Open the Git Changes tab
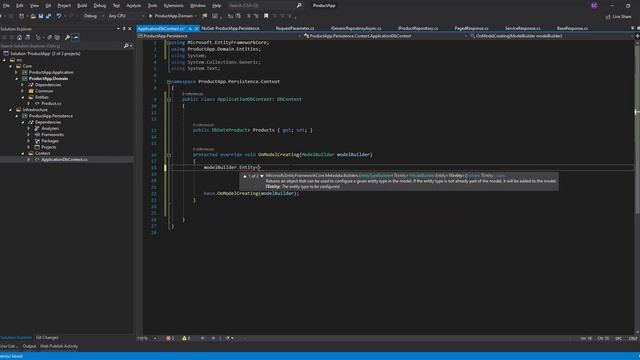The width and height of the screenshot is (640, 360). [x=47, y=338]
